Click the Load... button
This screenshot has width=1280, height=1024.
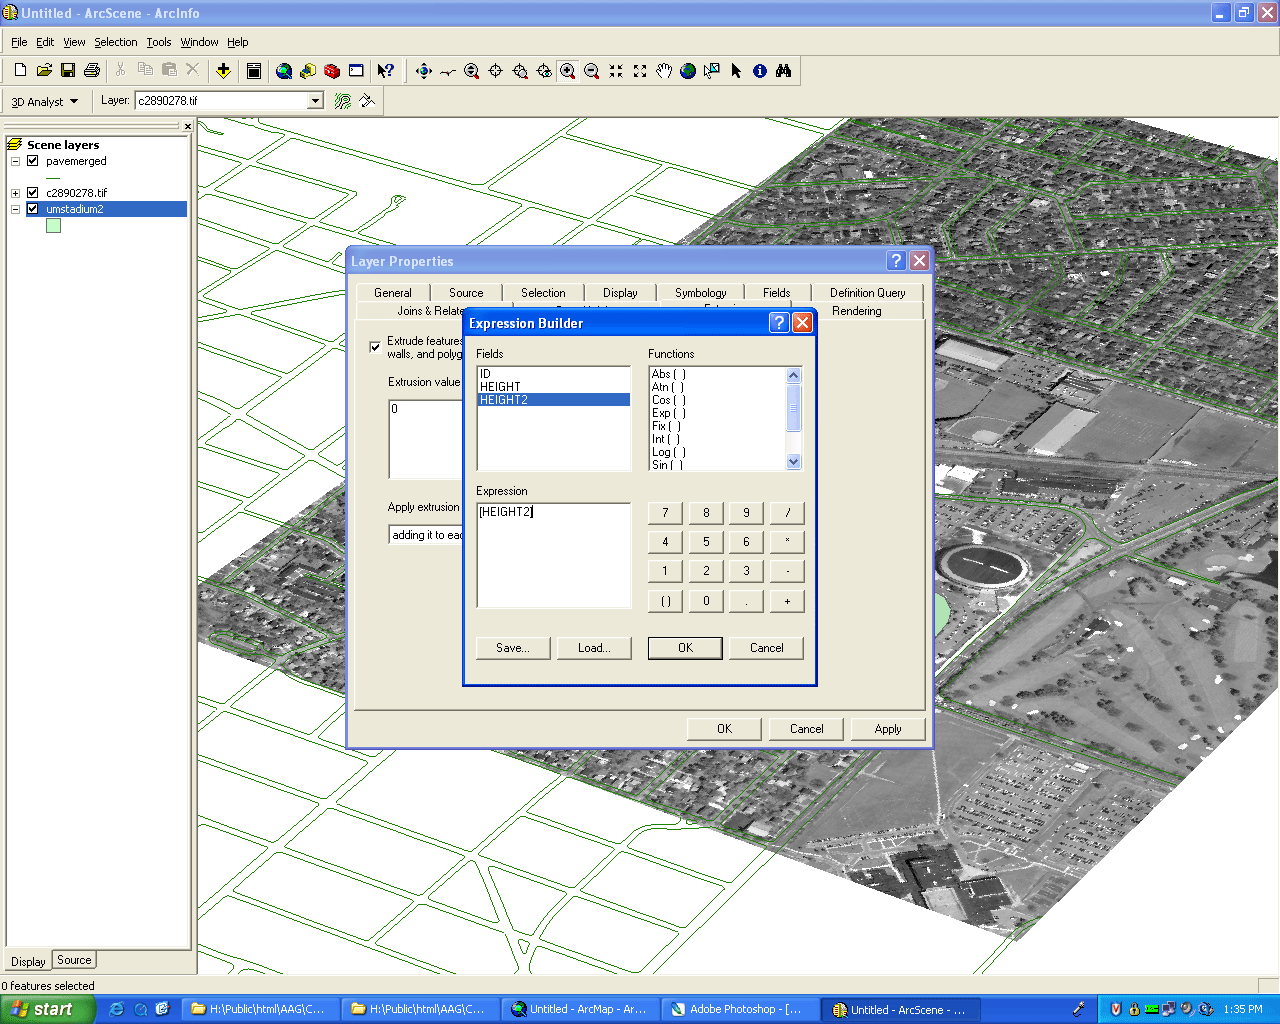click(594, 648)
